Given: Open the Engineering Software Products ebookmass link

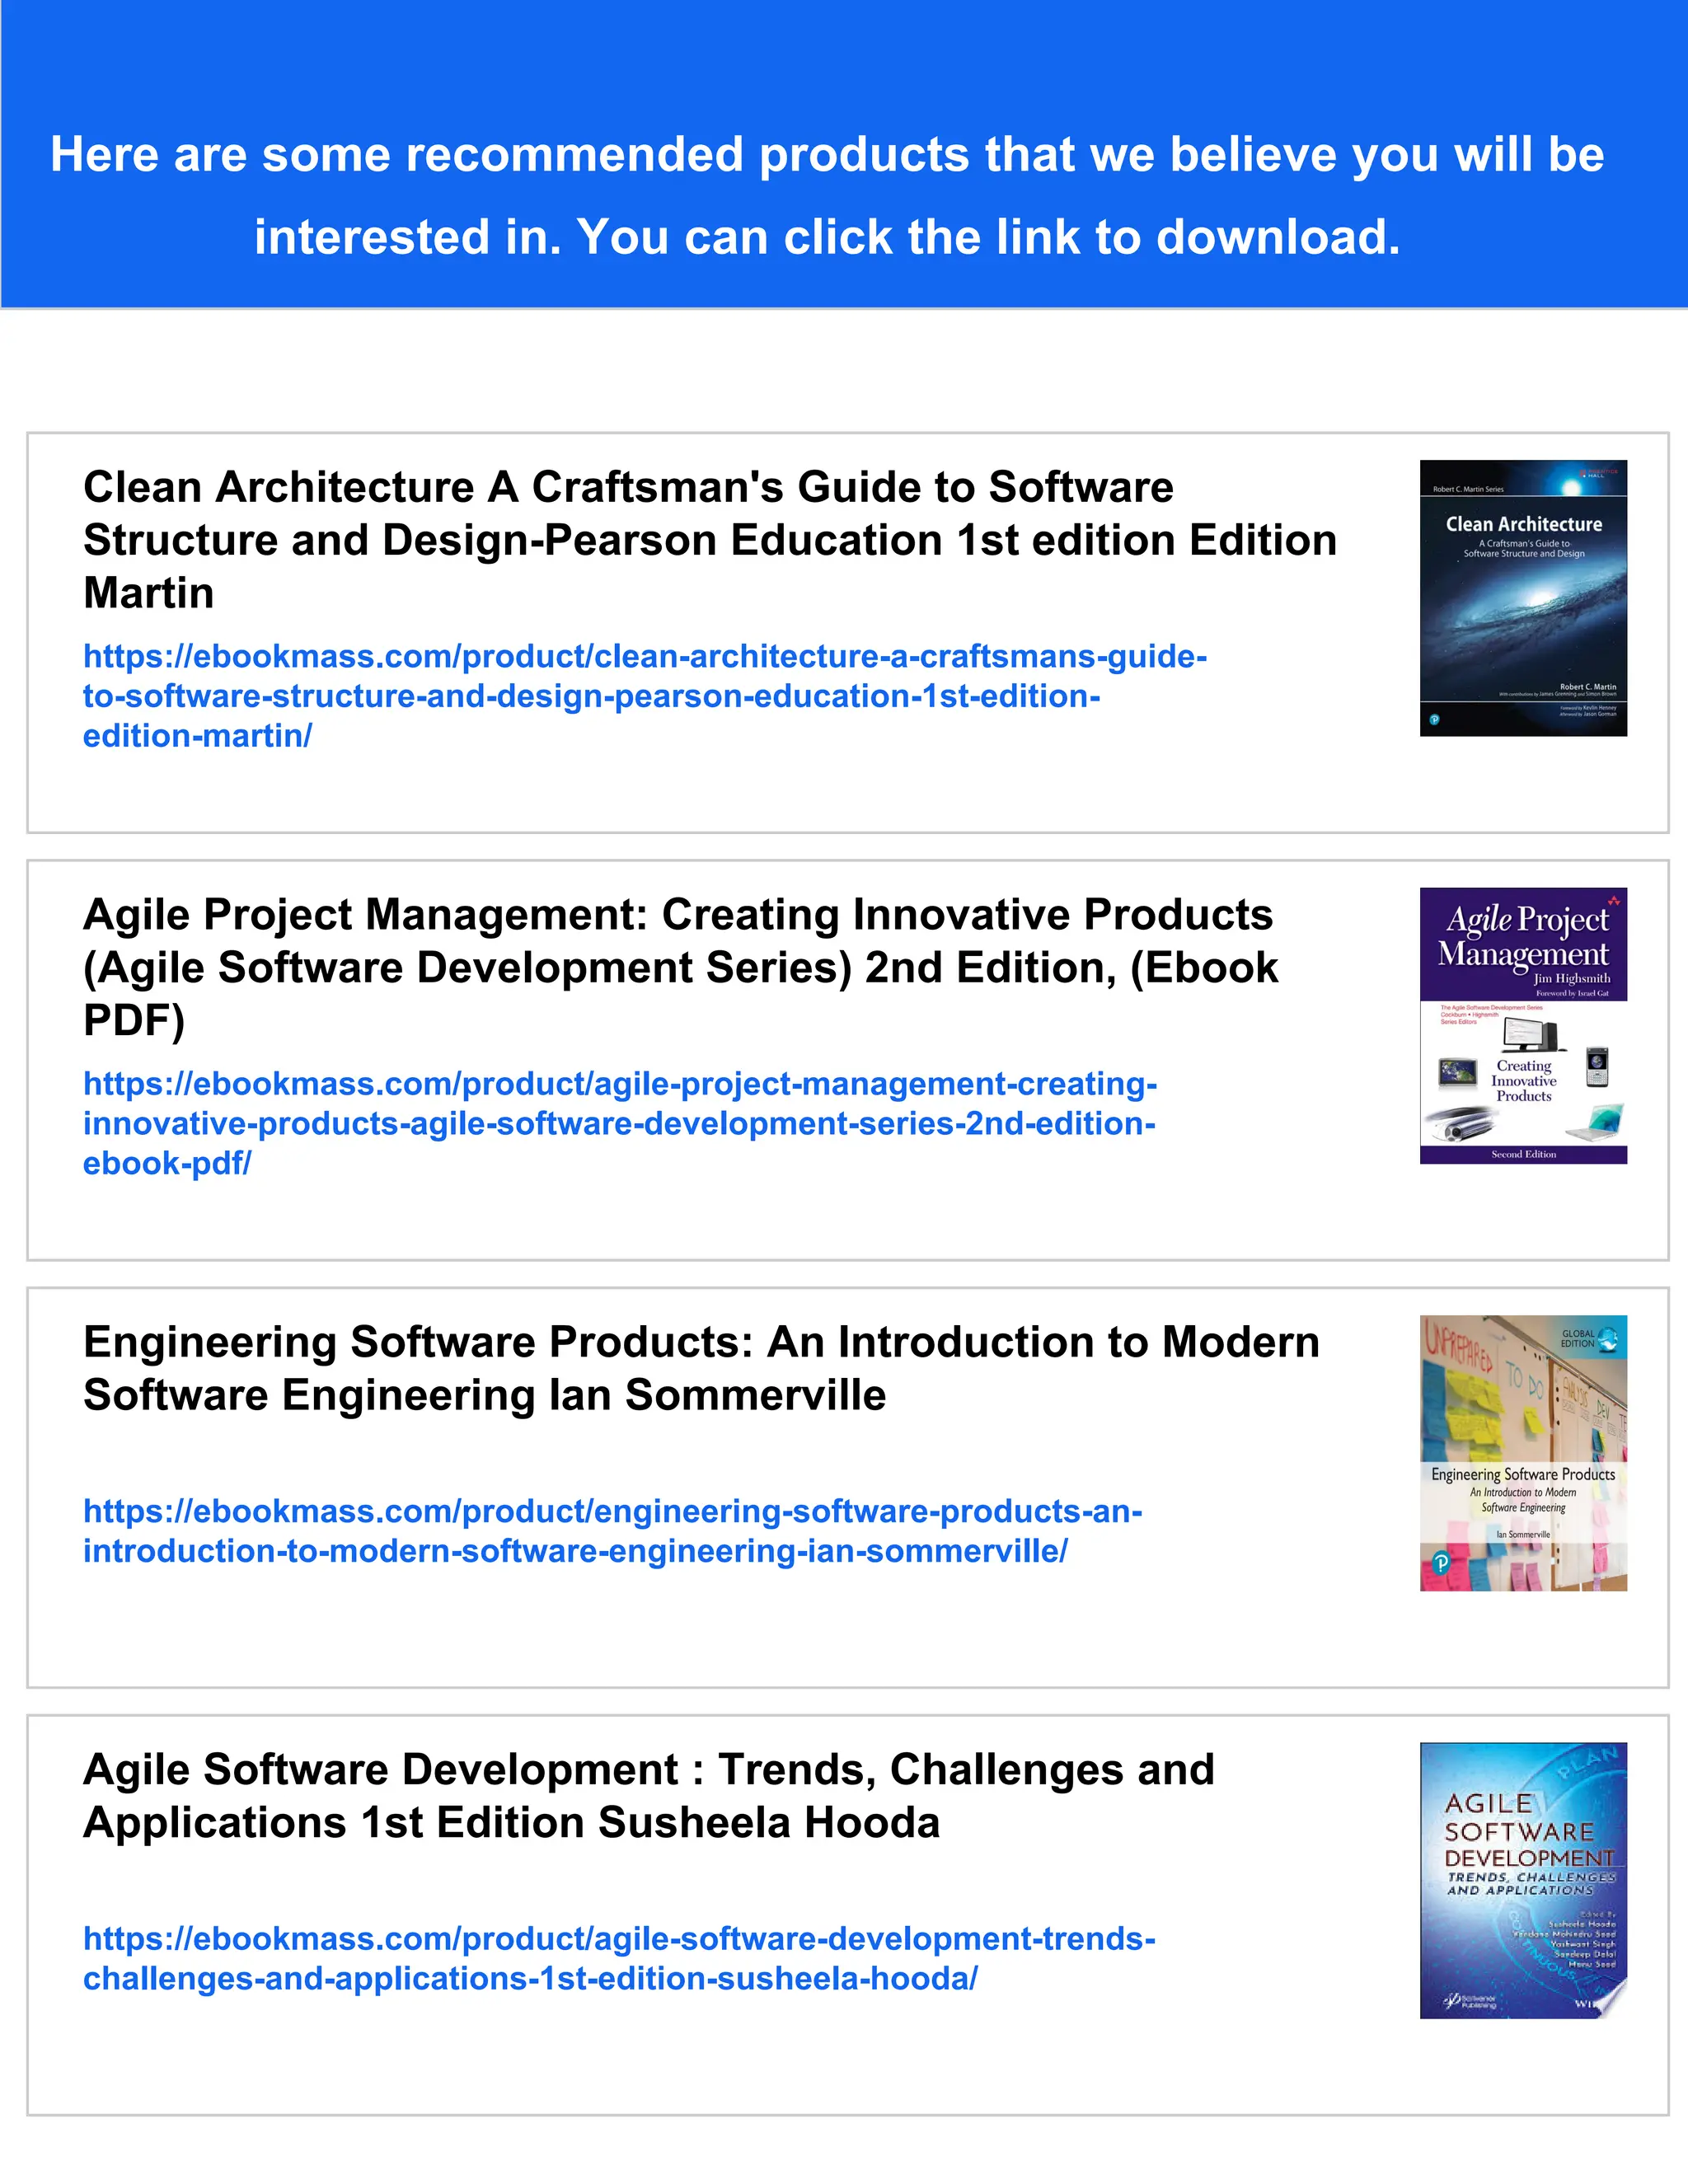Looking at the screenshot, I should pyautogui.click(x=613, y=1531).
